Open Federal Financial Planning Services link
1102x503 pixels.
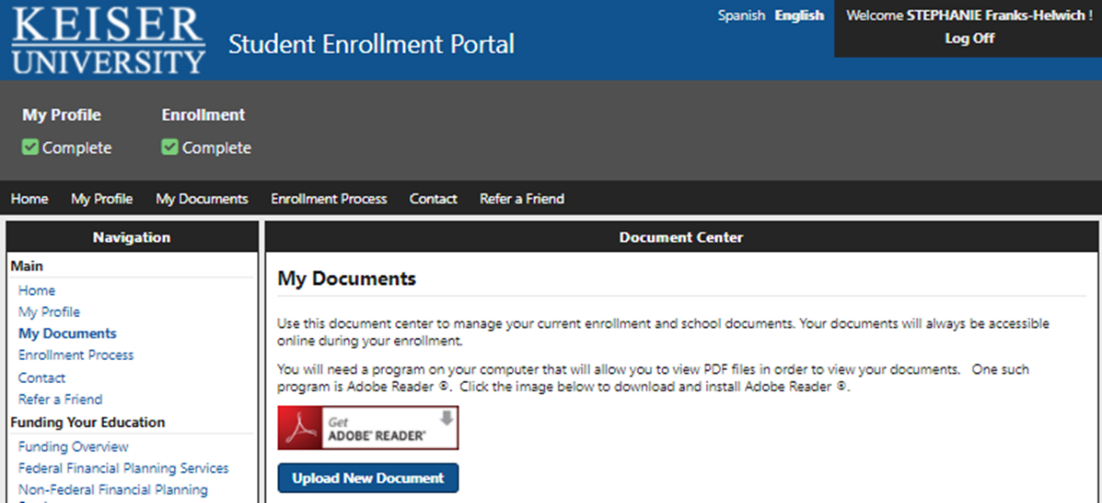point(123,468)
